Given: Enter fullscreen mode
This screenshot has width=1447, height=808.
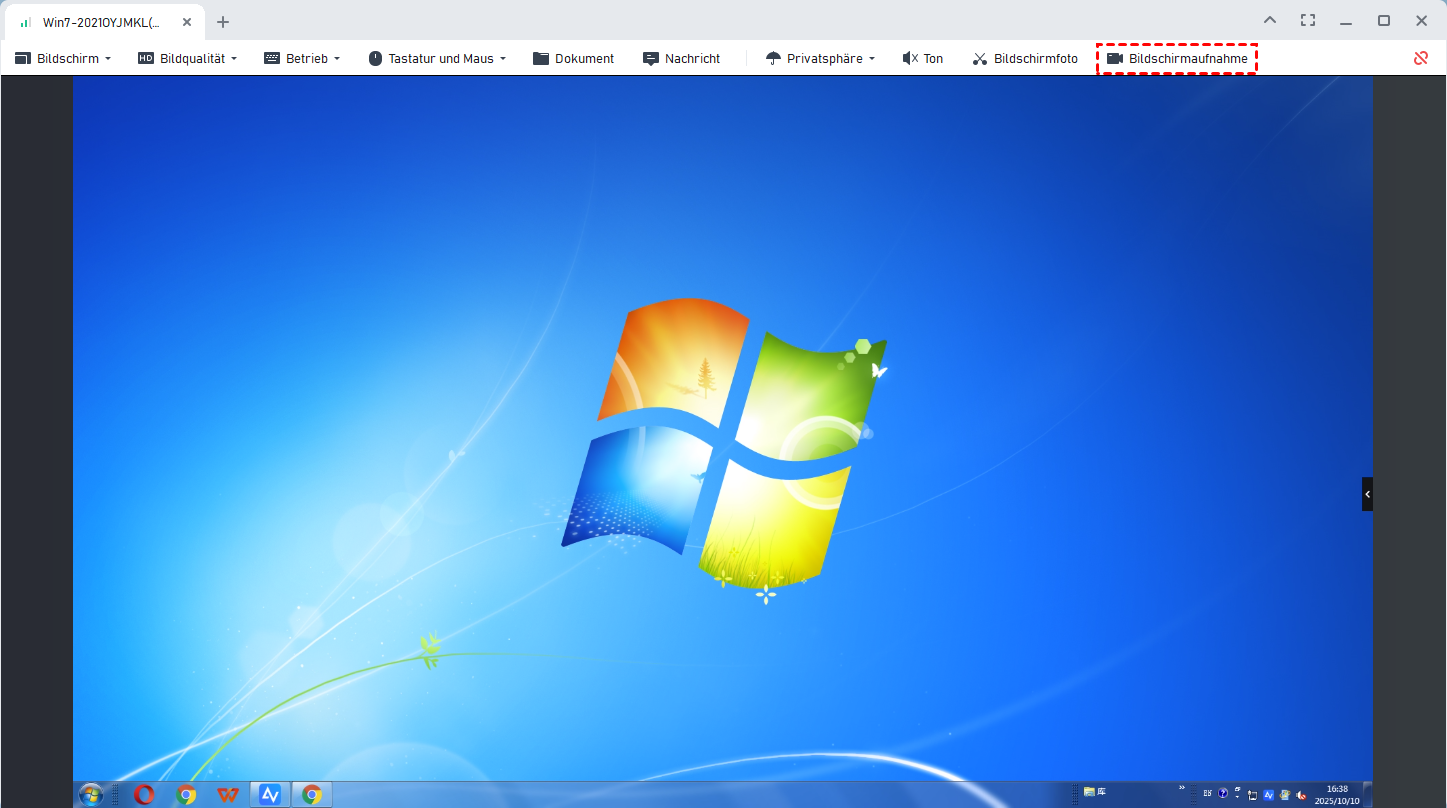Looking at the screenshot, I should point(1308,21).
